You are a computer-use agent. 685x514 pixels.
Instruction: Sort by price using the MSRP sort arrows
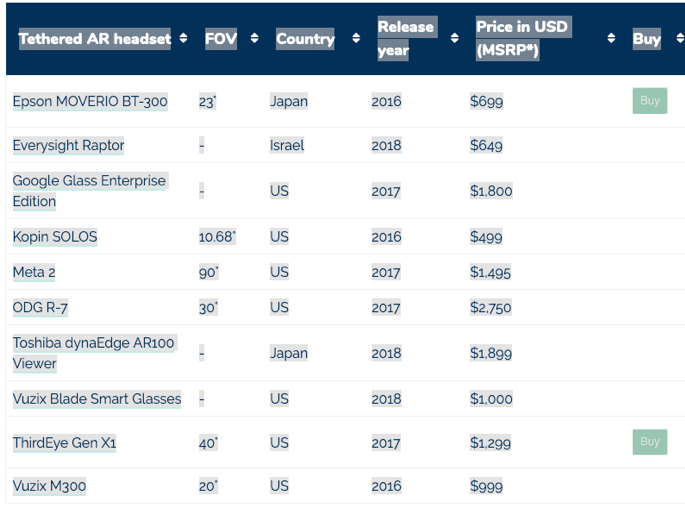point(611,39)
